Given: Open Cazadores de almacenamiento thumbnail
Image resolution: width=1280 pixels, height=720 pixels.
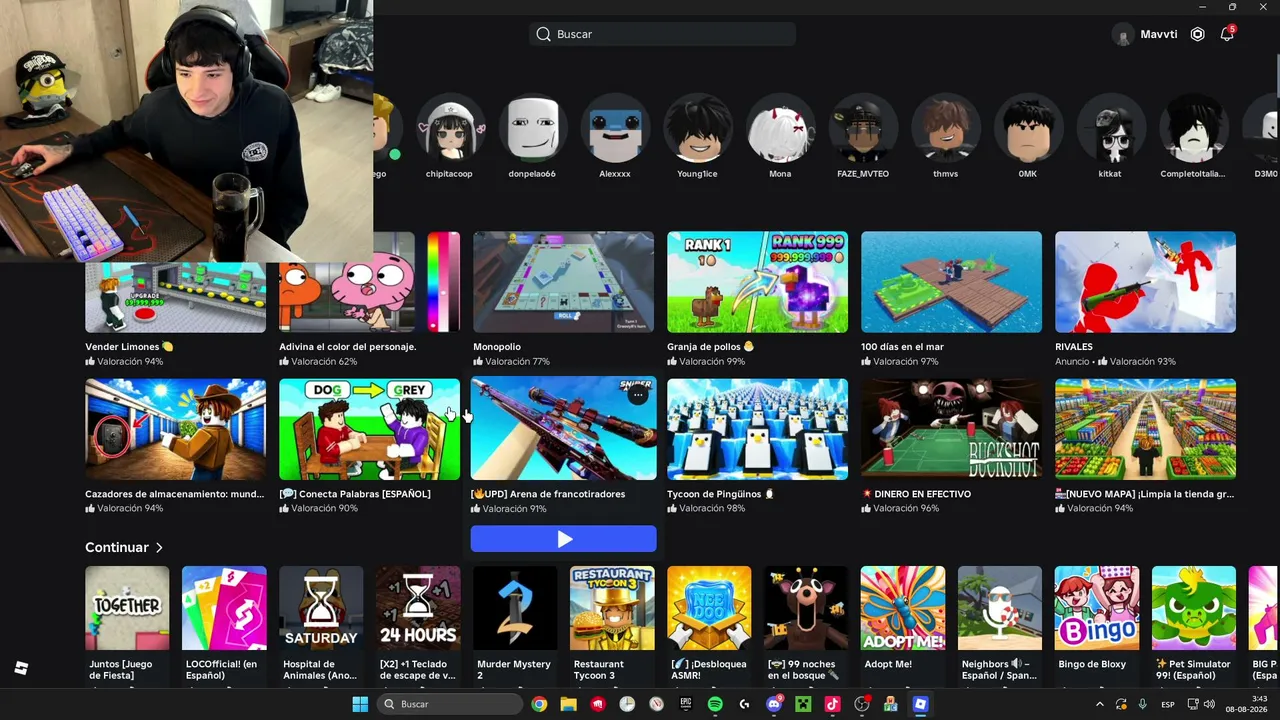Looking at the screenshot, I should (175, 429).
